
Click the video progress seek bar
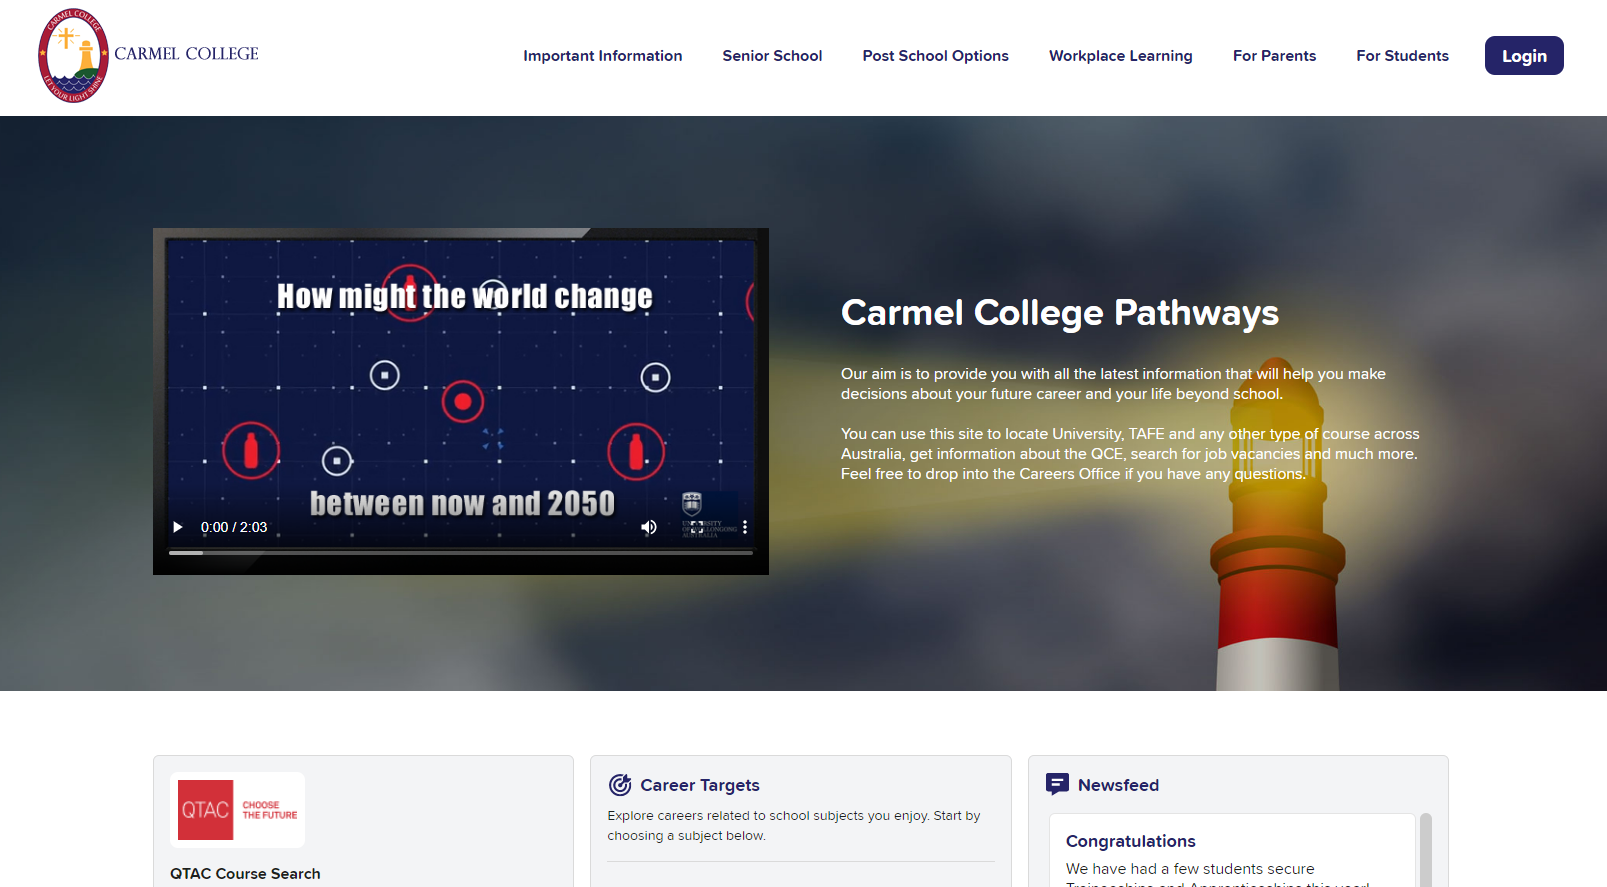tap(460, 552)
